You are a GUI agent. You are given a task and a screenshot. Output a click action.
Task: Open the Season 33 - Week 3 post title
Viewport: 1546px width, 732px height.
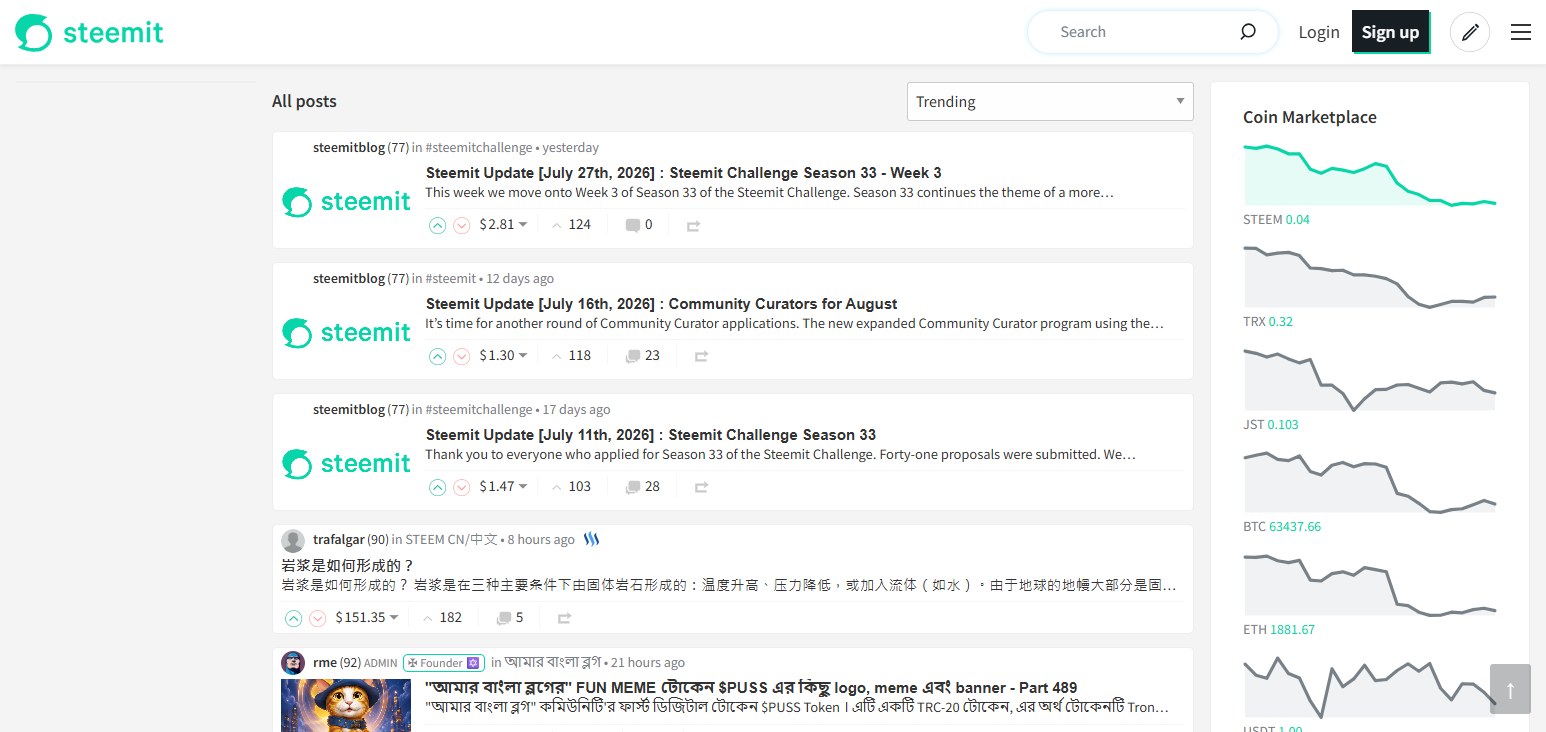(683, 173)
